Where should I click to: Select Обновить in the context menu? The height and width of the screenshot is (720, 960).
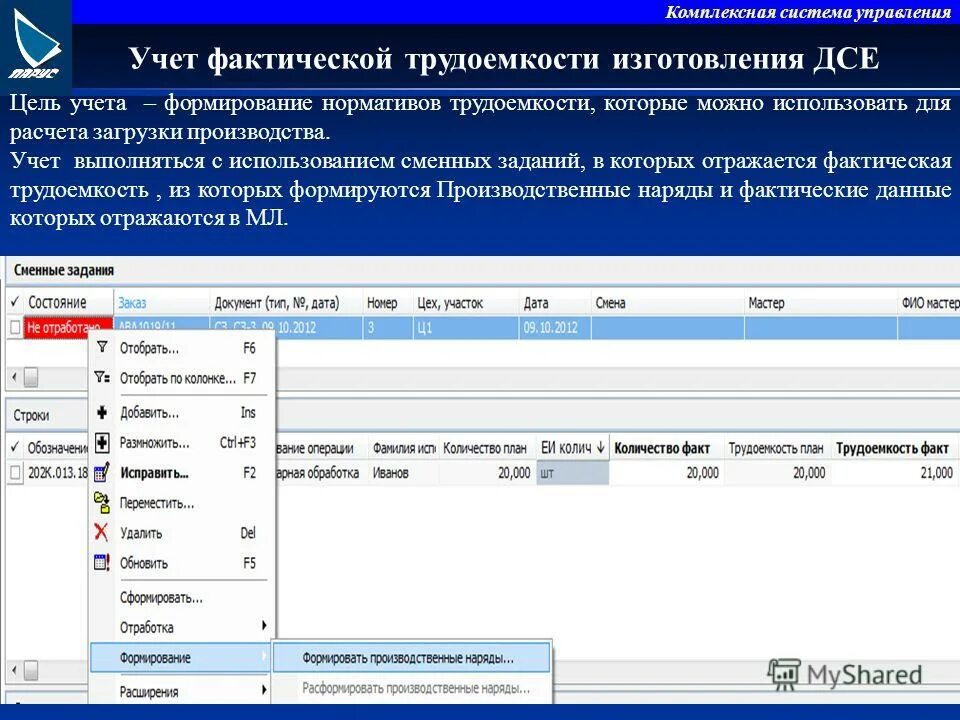(x=183, y=563)
